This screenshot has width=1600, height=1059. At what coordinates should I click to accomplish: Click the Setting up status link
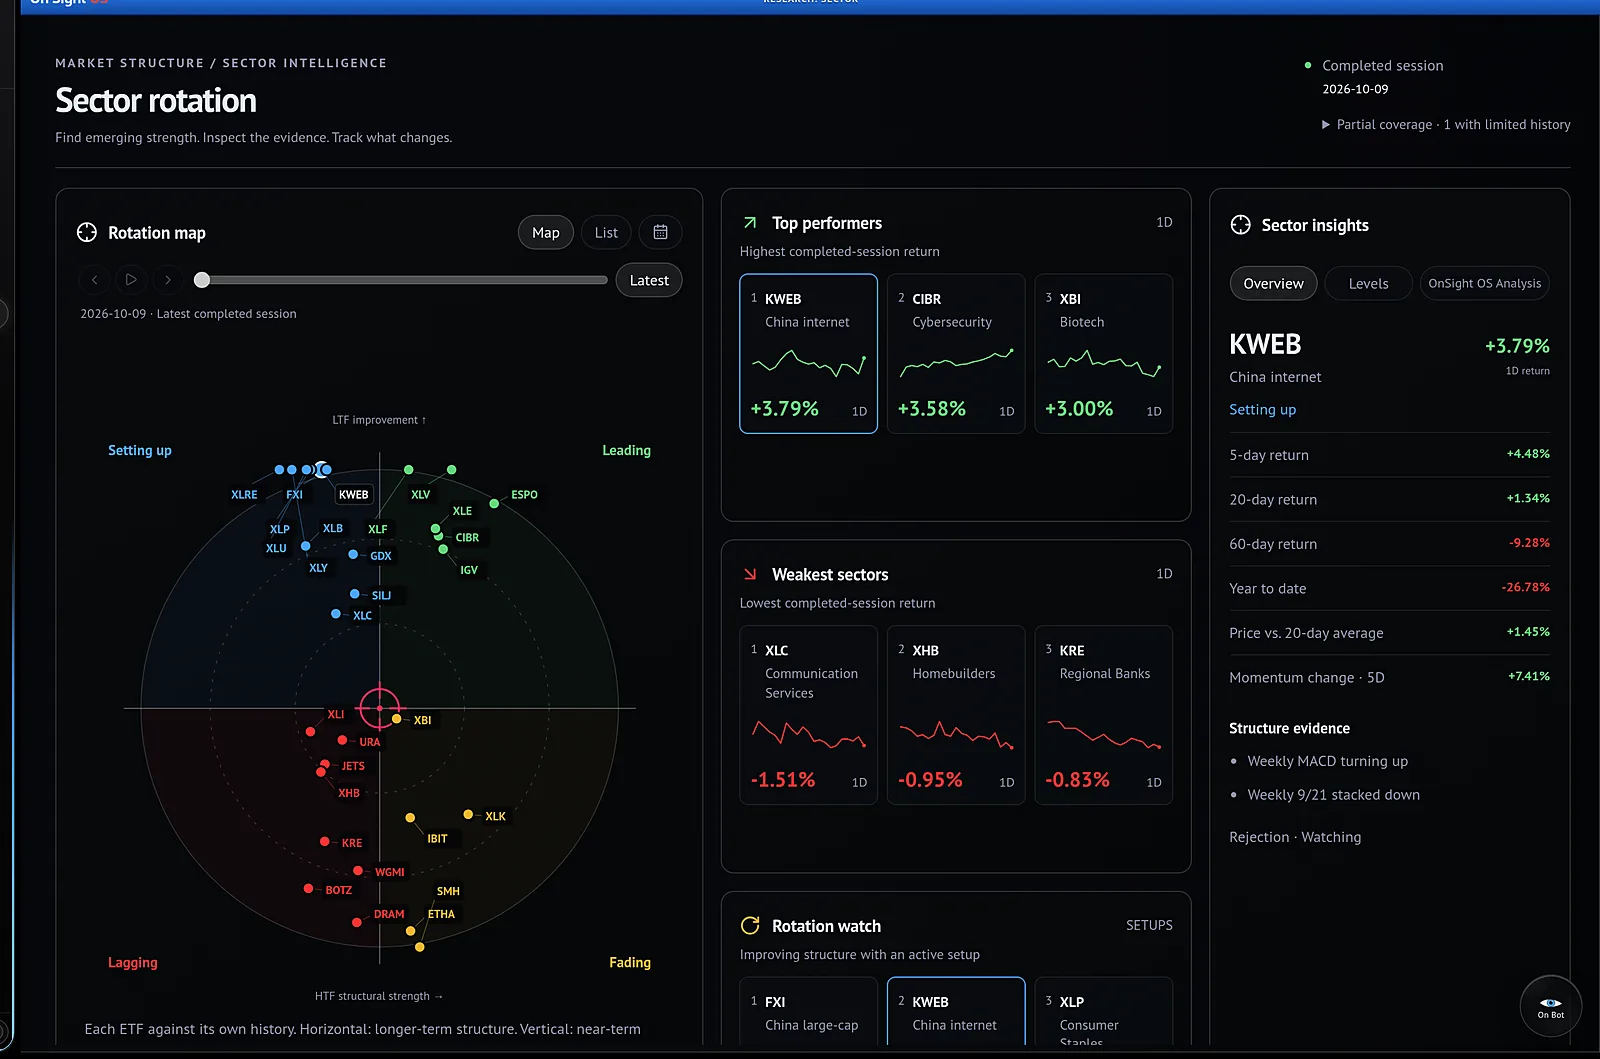point(1262,409)
